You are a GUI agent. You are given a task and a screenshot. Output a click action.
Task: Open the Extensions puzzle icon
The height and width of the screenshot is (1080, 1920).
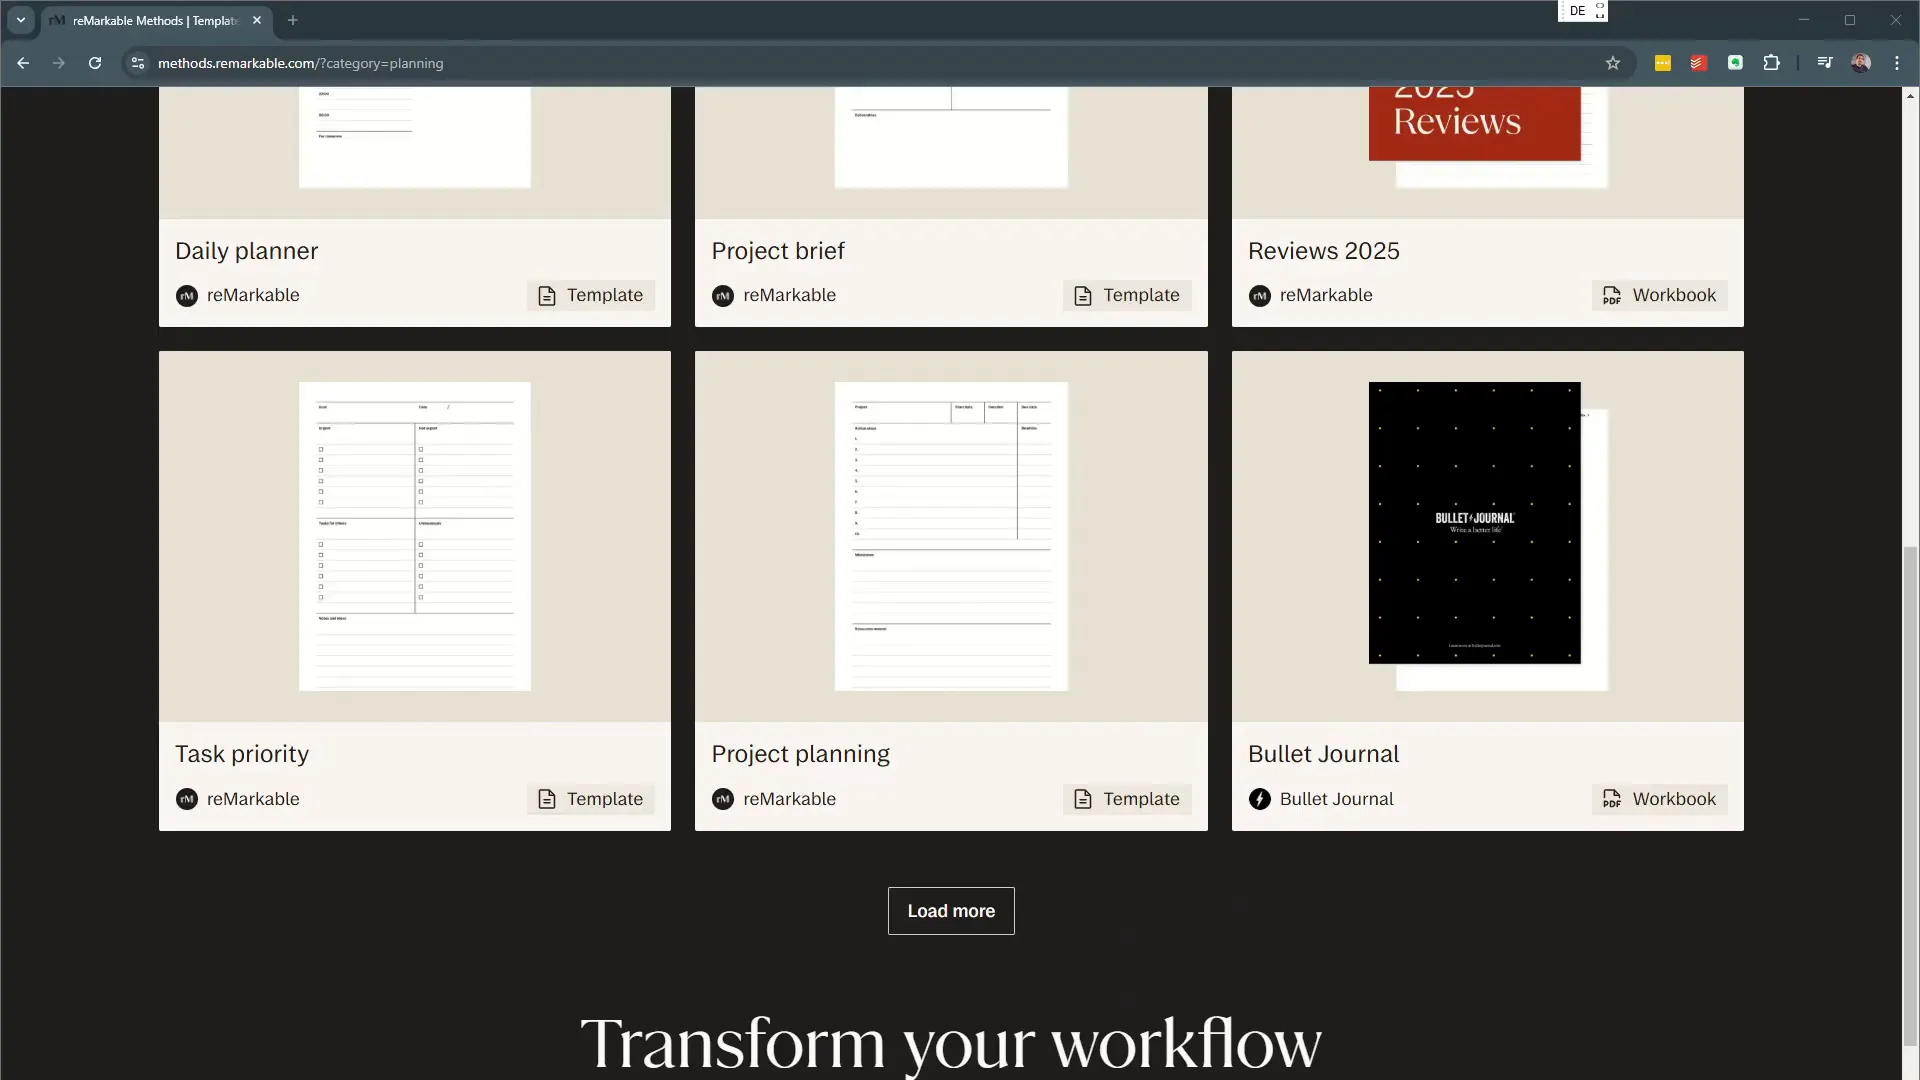coord(1772,63)
